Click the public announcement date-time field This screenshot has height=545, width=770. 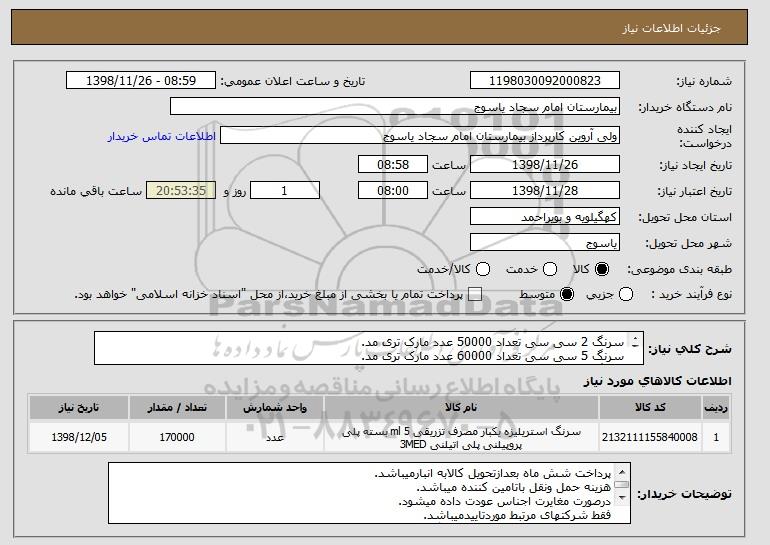click(x=141, y=81)
